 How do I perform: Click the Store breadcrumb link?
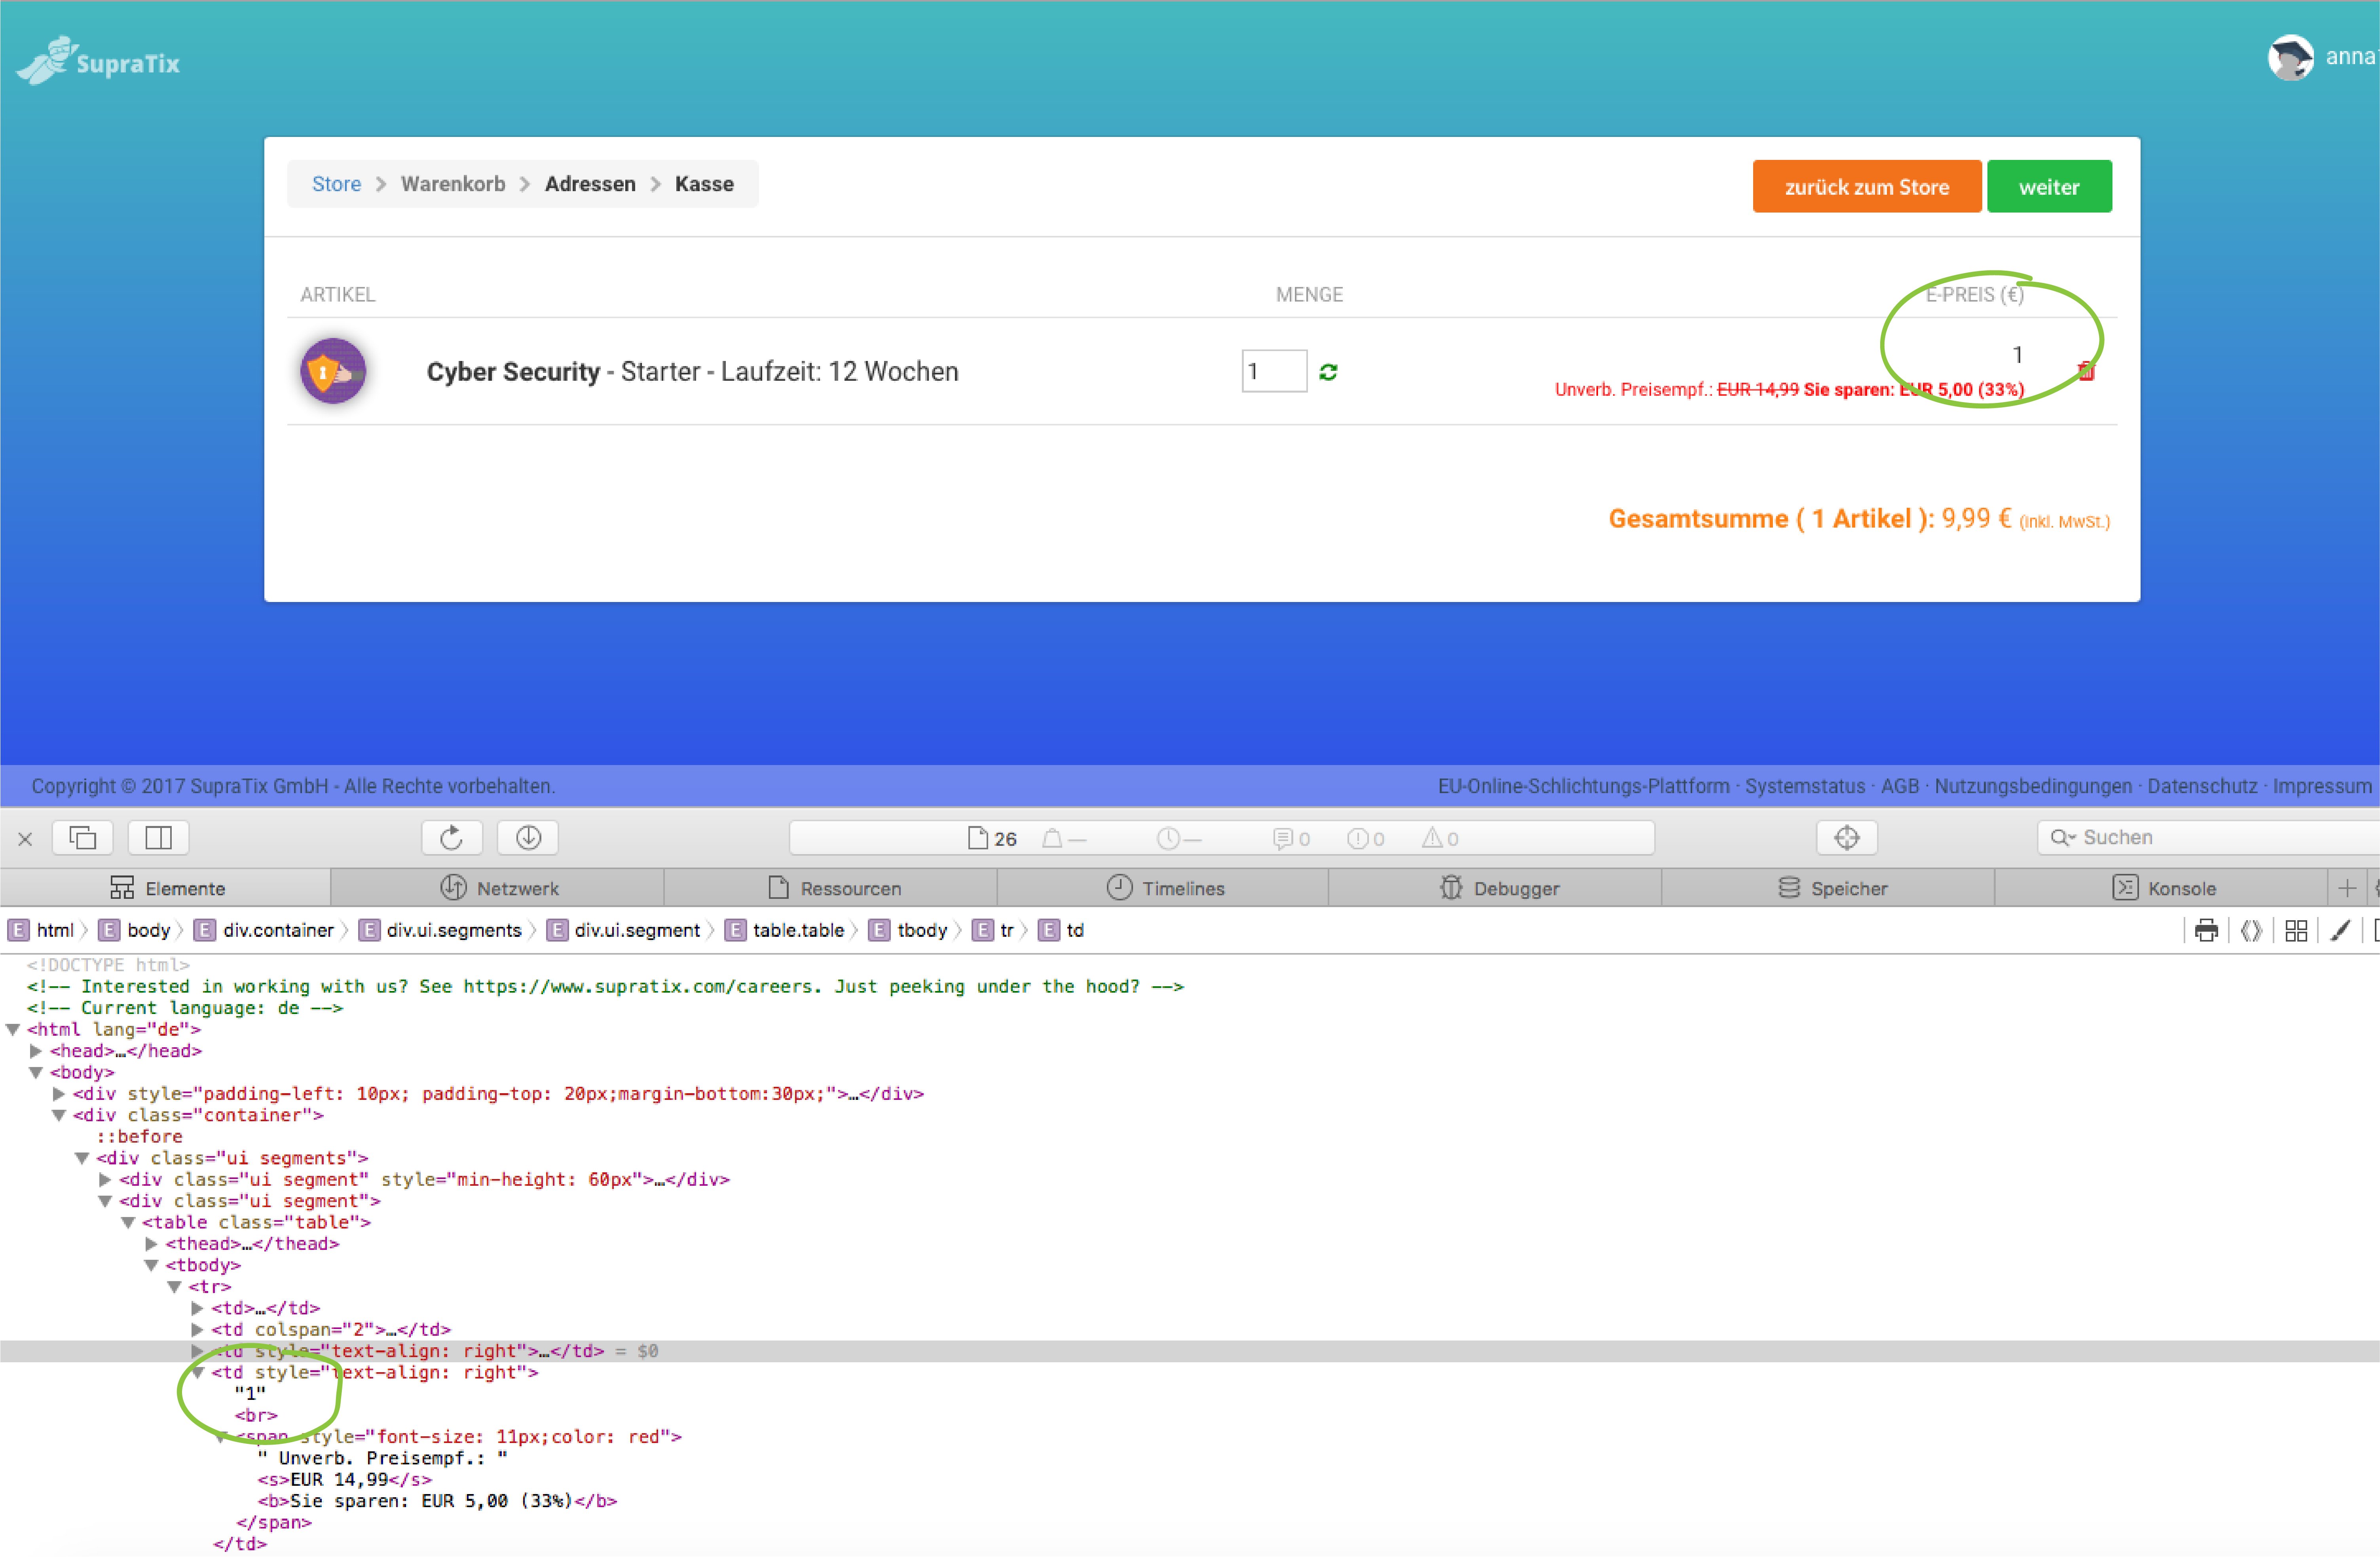[x=336, y=184]
